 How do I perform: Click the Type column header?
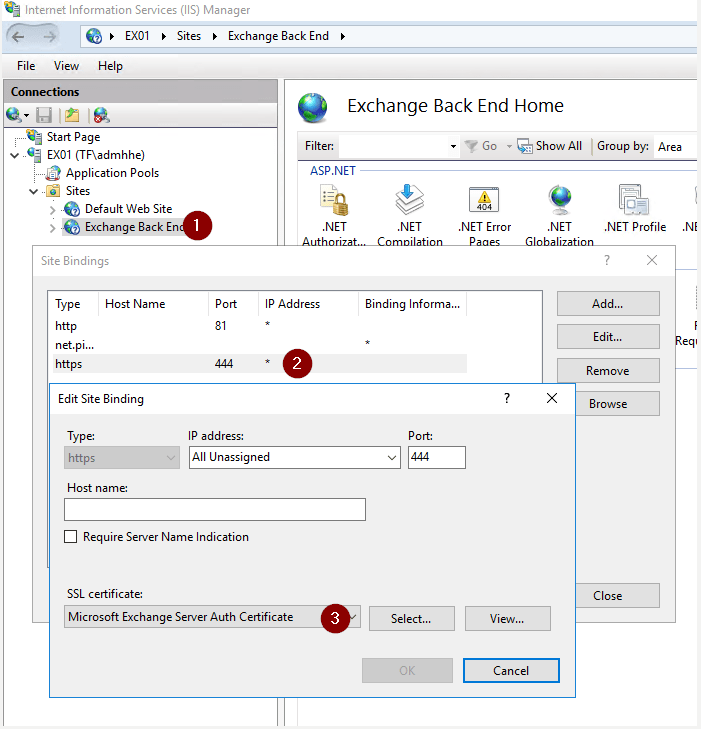pyautogui.click(x=74, y=304)
